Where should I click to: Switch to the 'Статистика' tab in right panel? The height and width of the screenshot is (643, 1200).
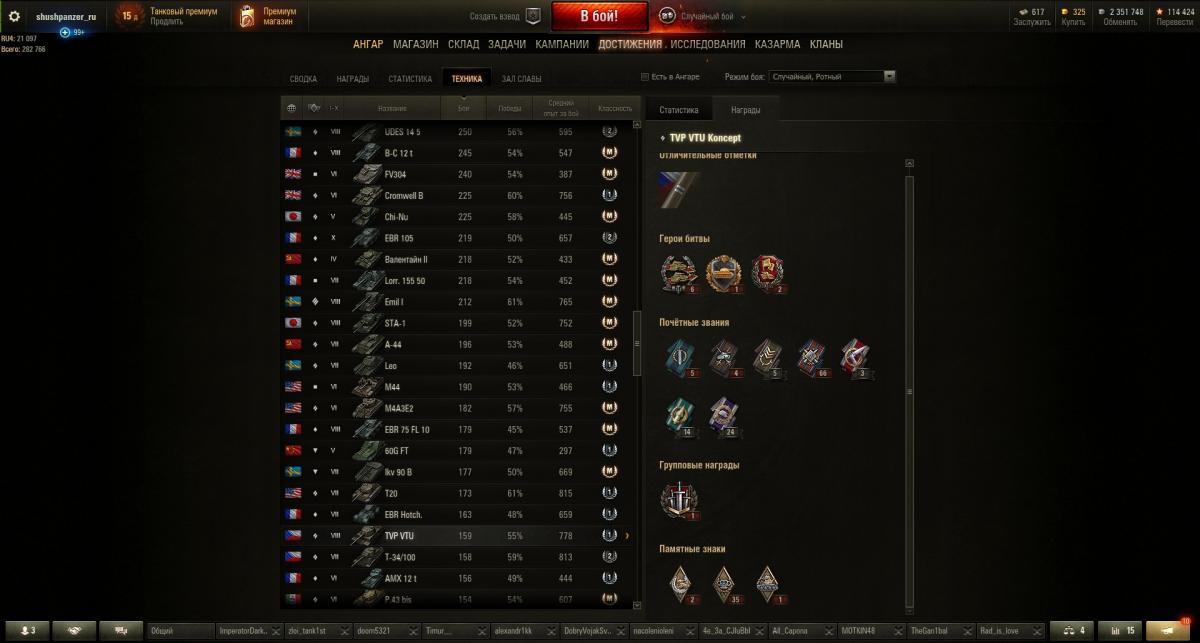(x=678, y=110)
